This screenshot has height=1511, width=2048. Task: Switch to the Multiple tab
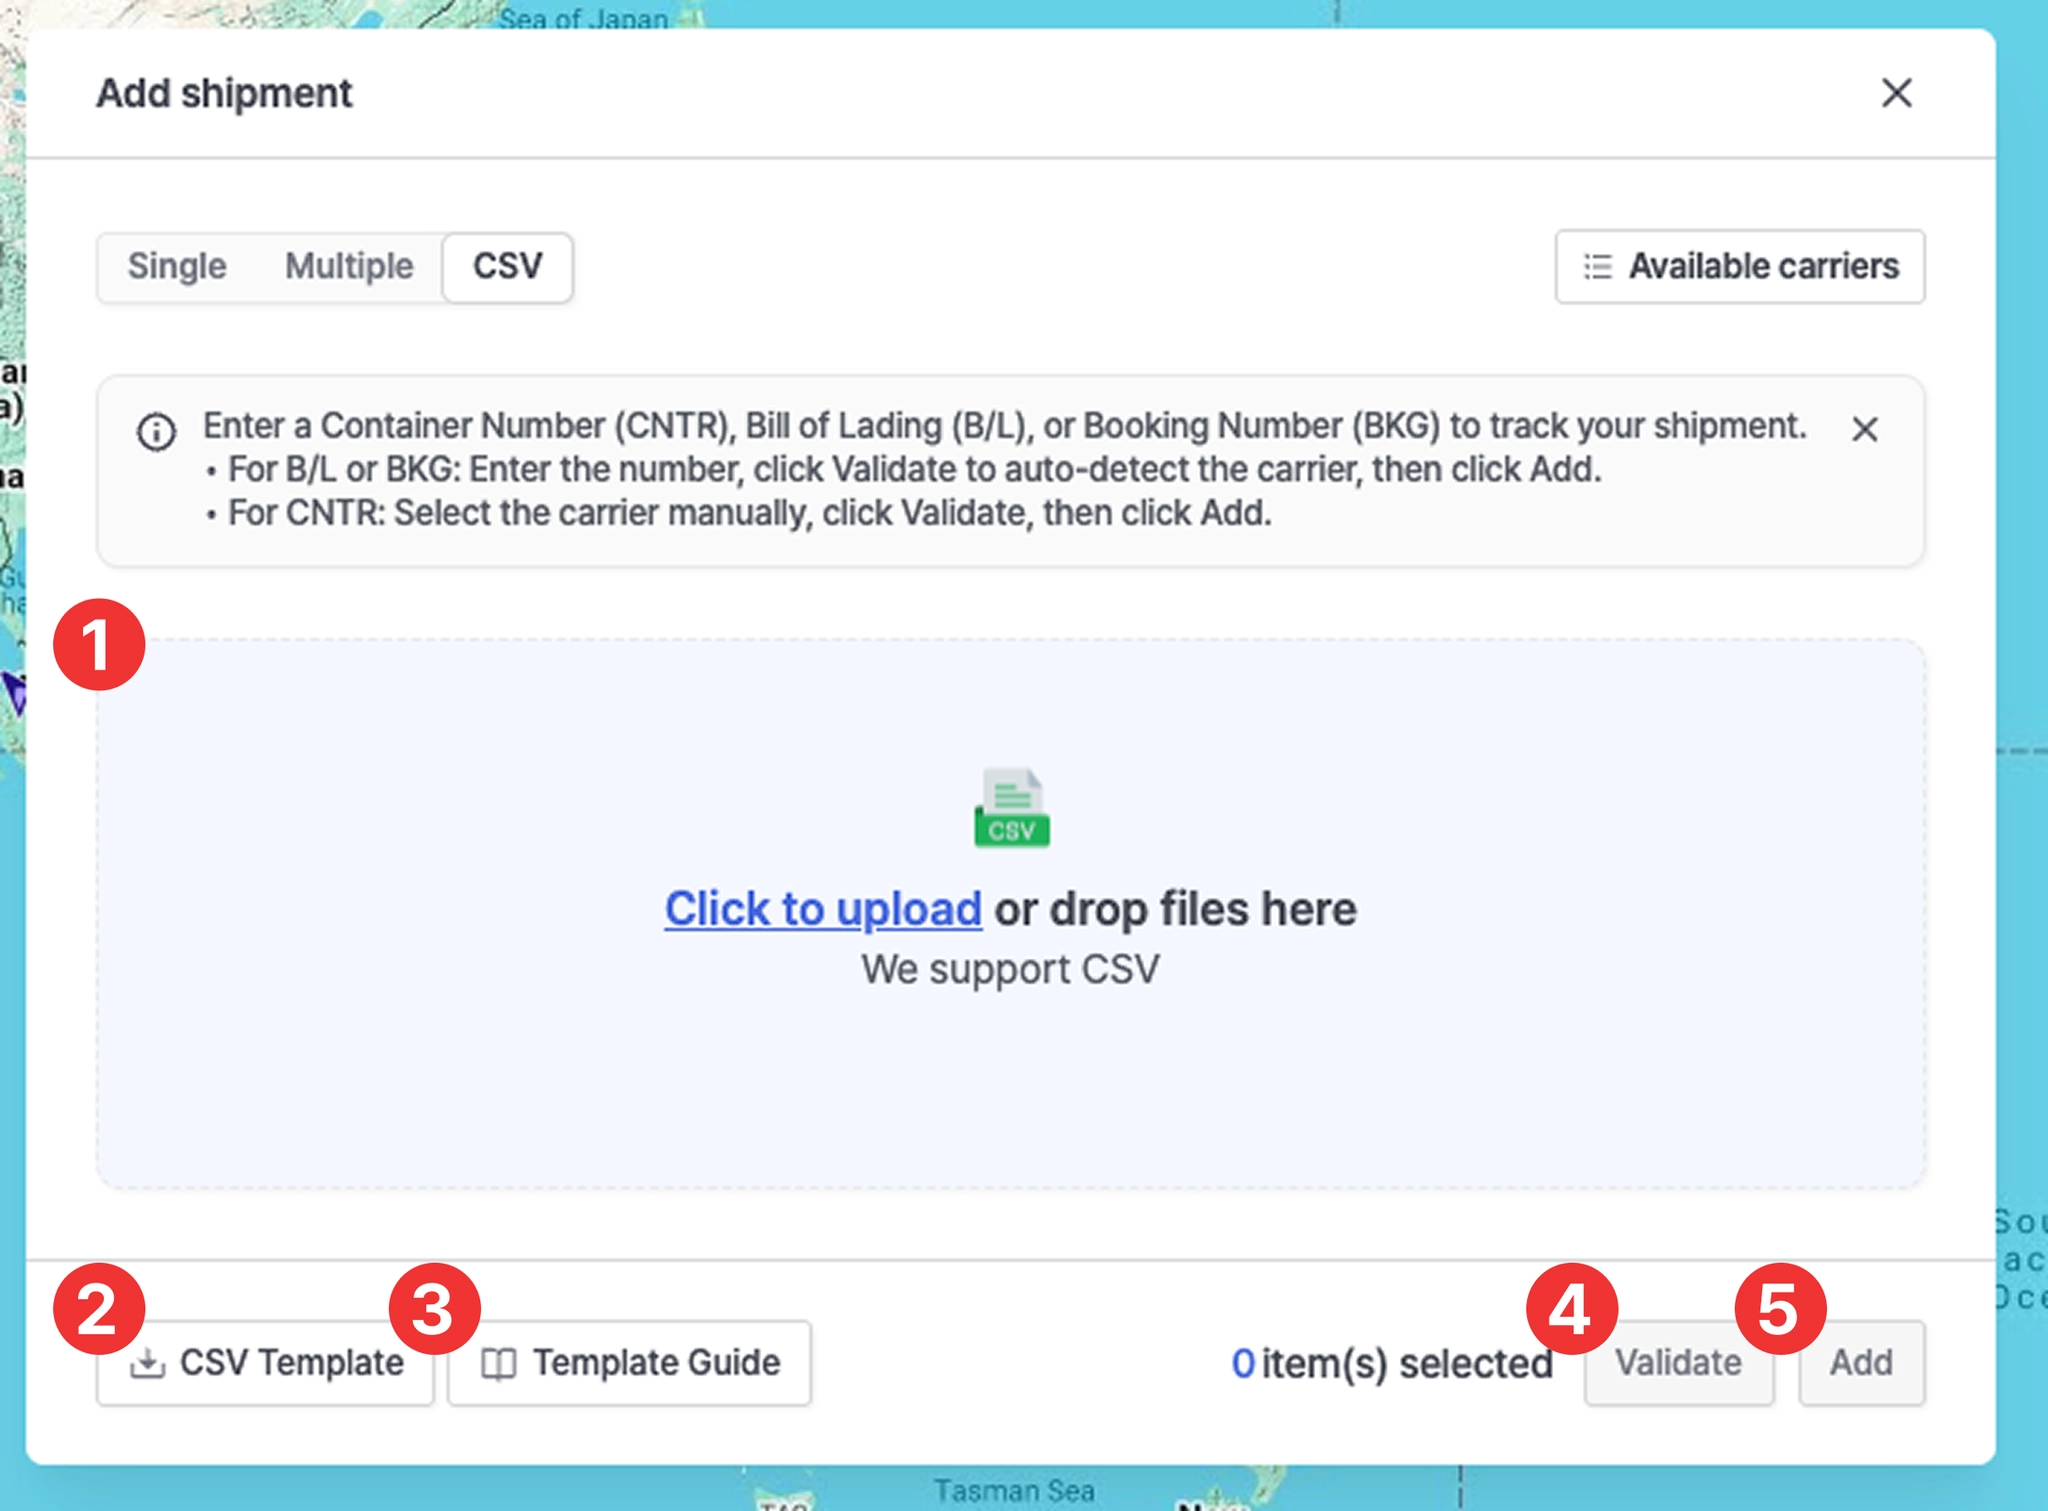(348, 266)
